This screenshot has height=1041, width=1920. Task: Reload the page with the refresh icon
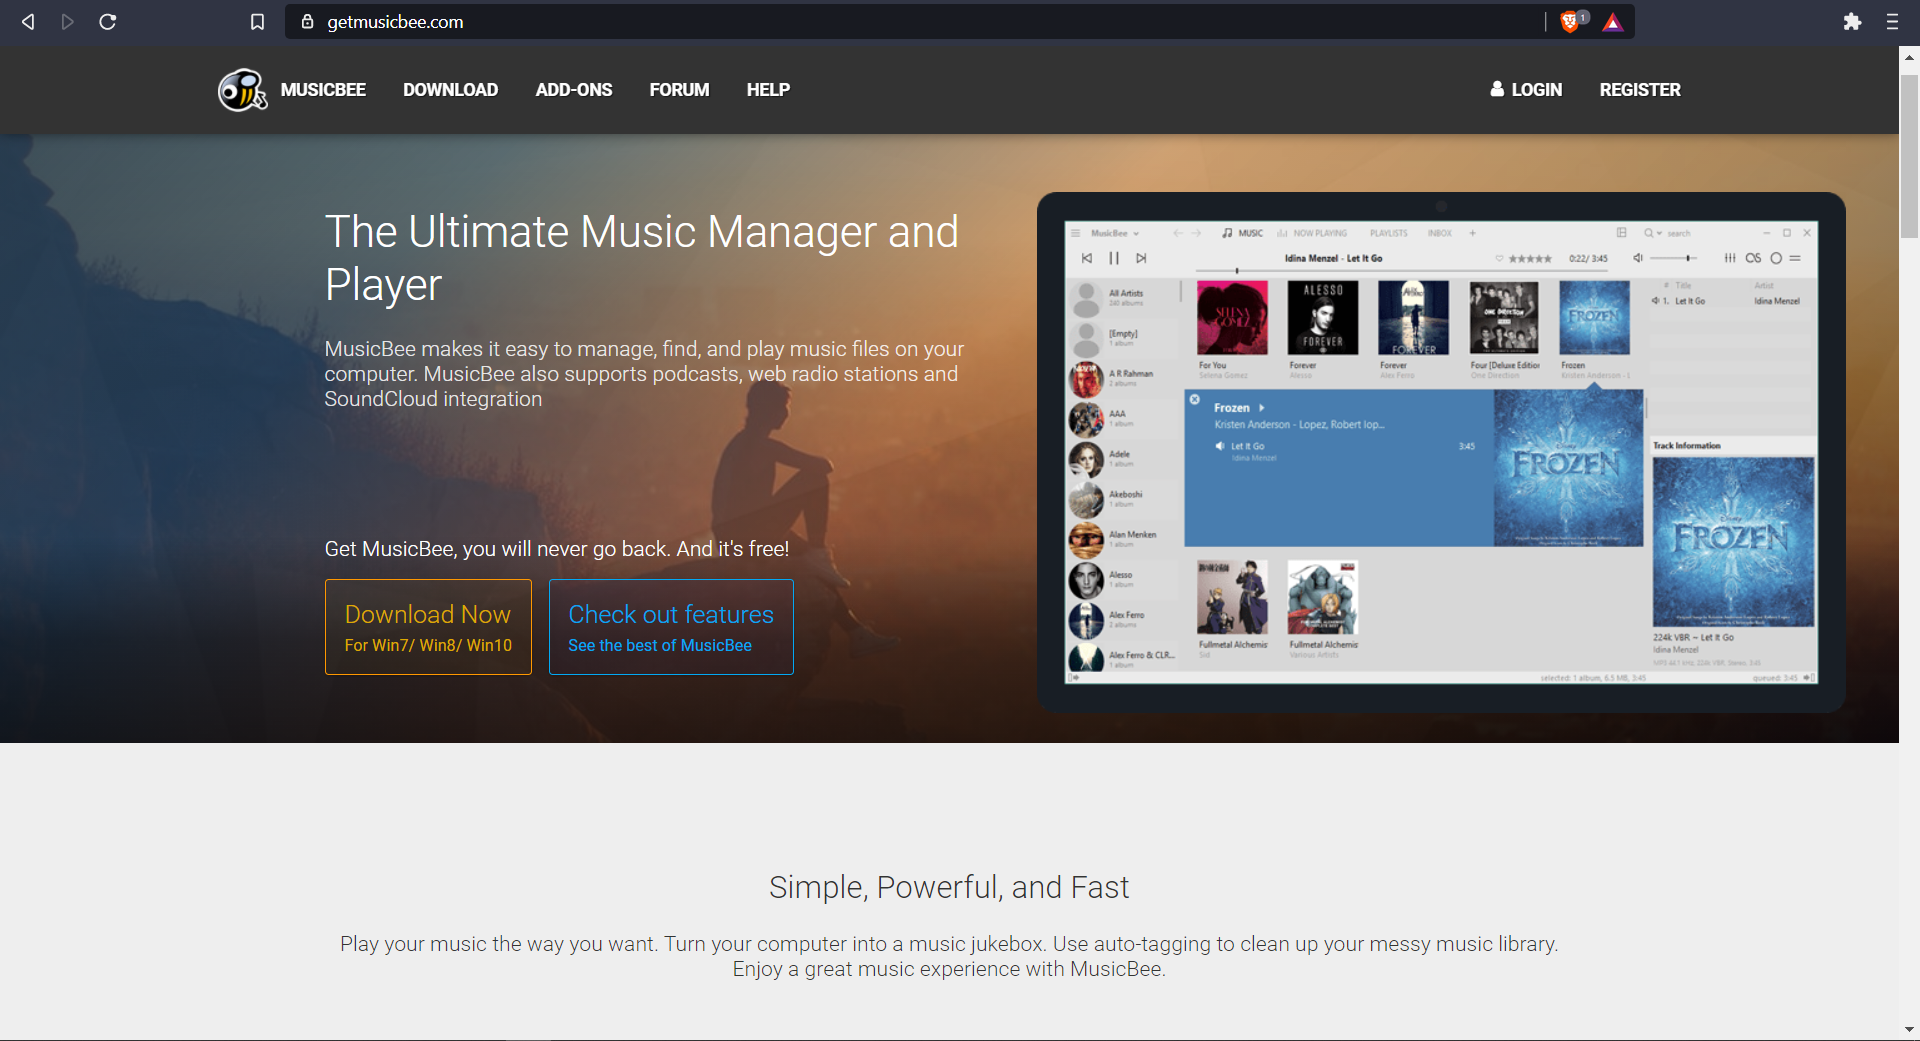click(108, 22)
